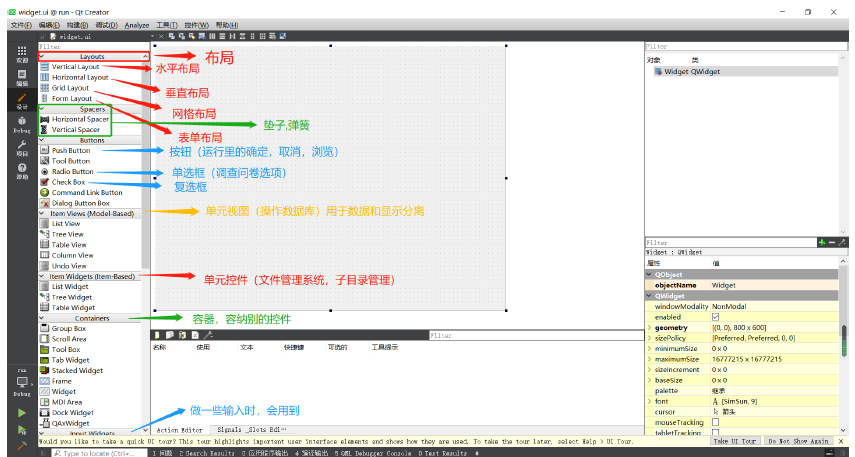The width and height of the screenshot is (855, 457).
Task: Toggle the tabletTracking checkbox
Action: pyautogui.click(x=715, y=432)
